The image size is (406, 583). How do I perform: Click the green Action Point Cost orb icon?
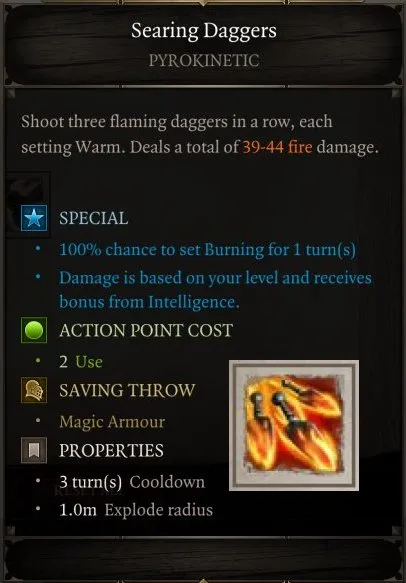coord(34,330)
